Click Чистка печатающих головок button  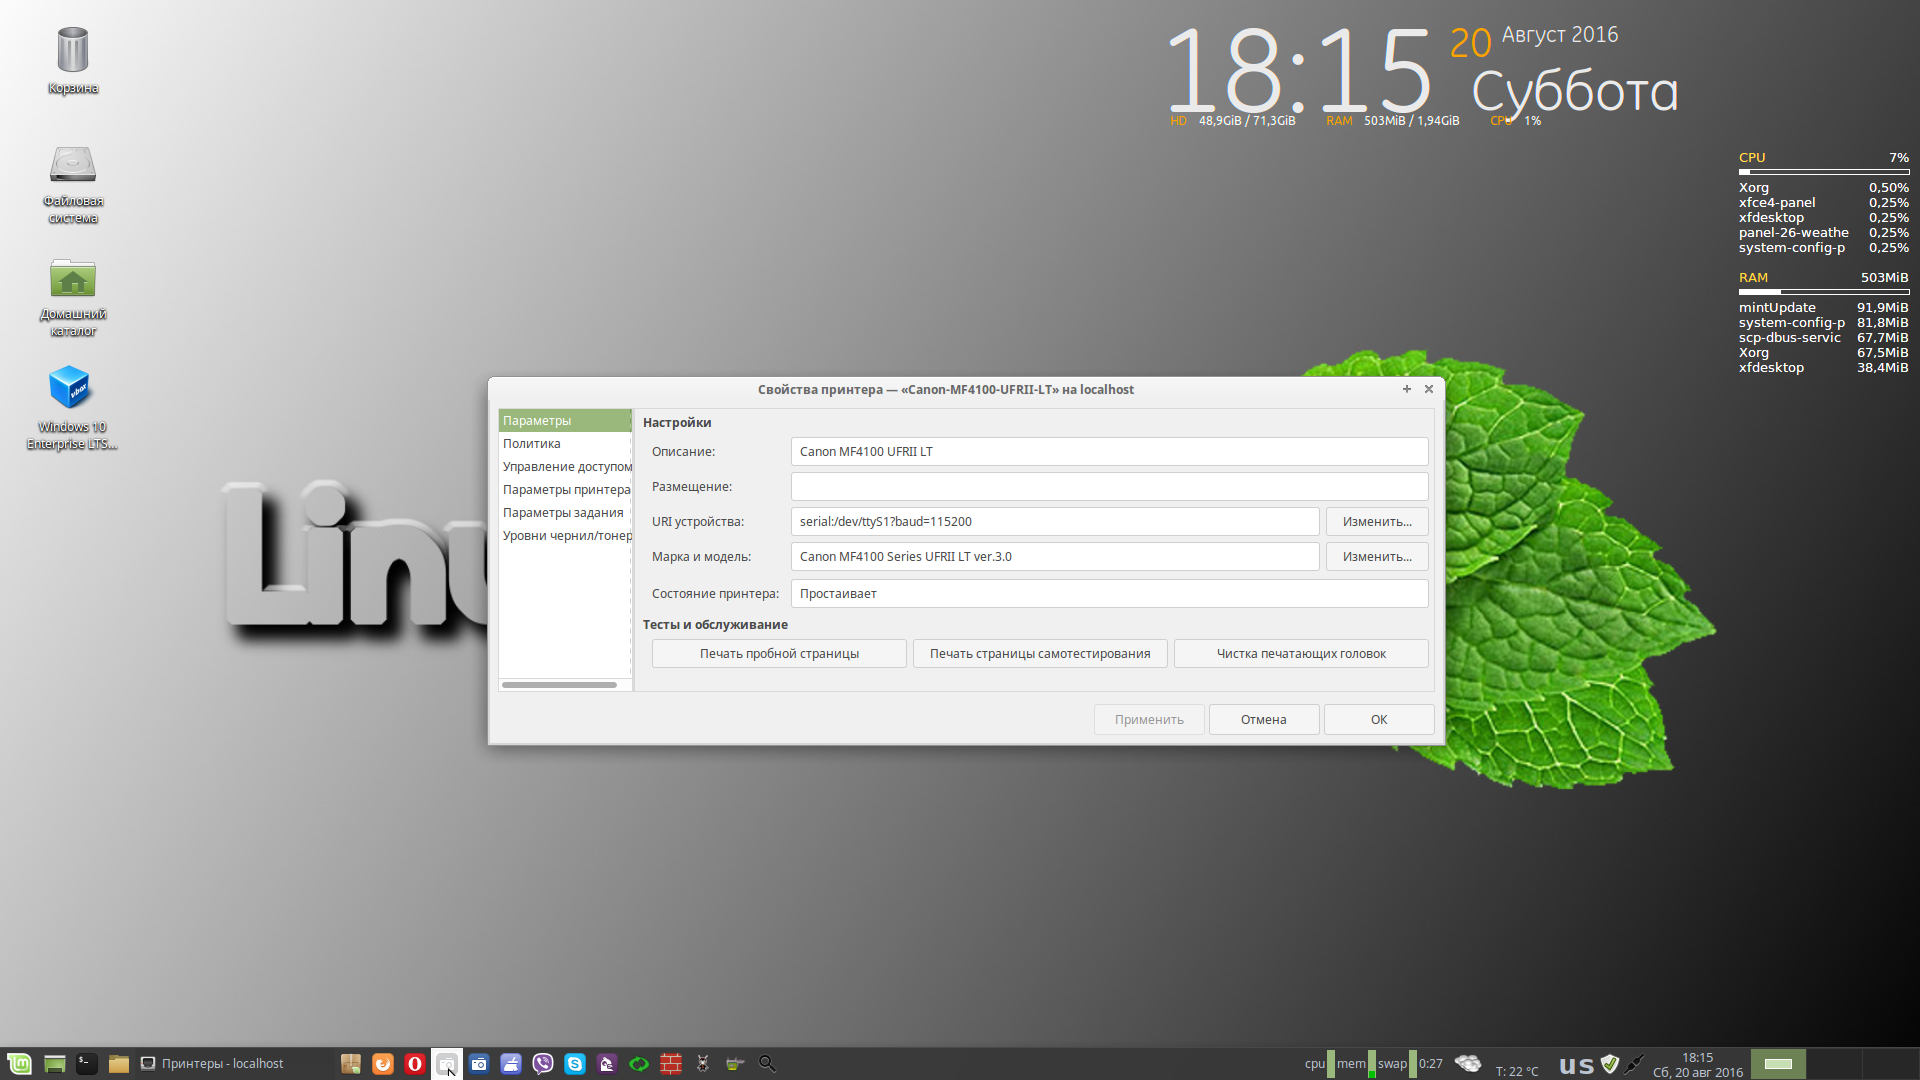(1300, 654)
